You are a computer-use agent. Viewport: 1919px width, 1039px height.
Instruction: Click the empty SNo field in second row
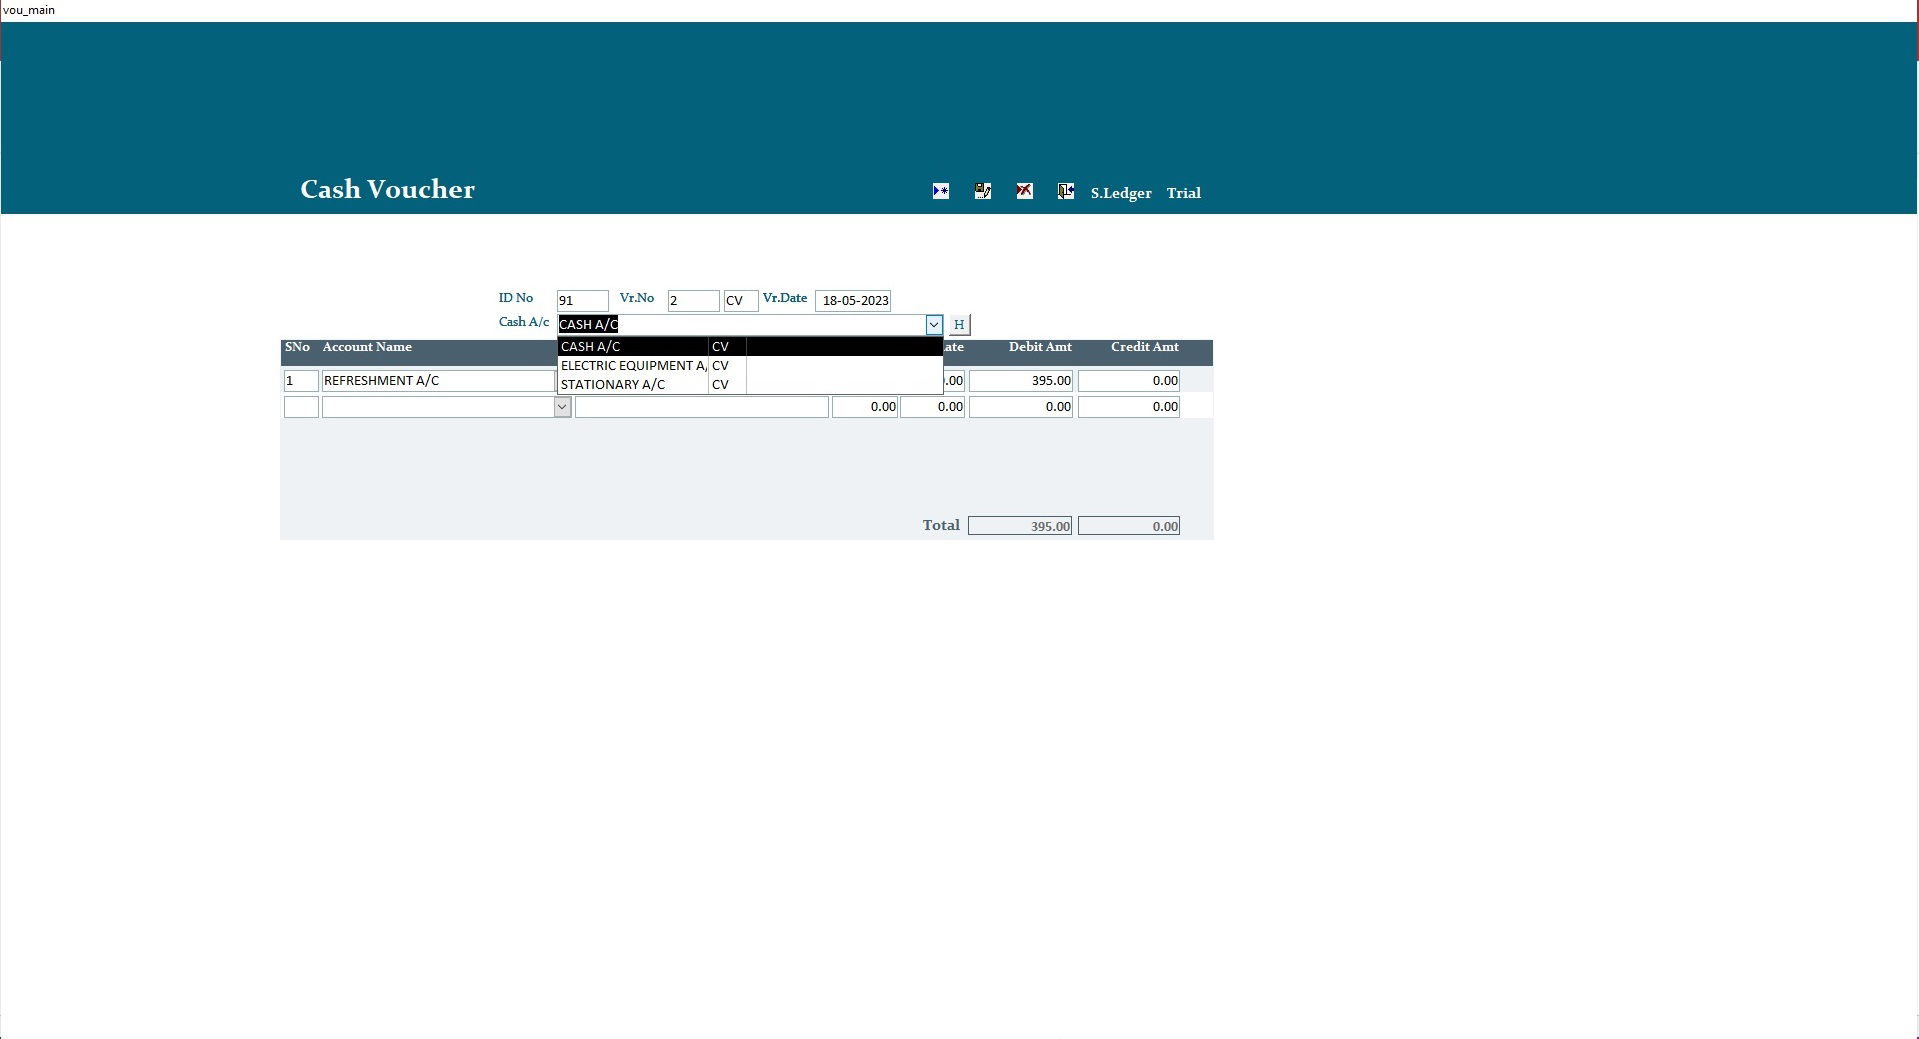[301, 407]
